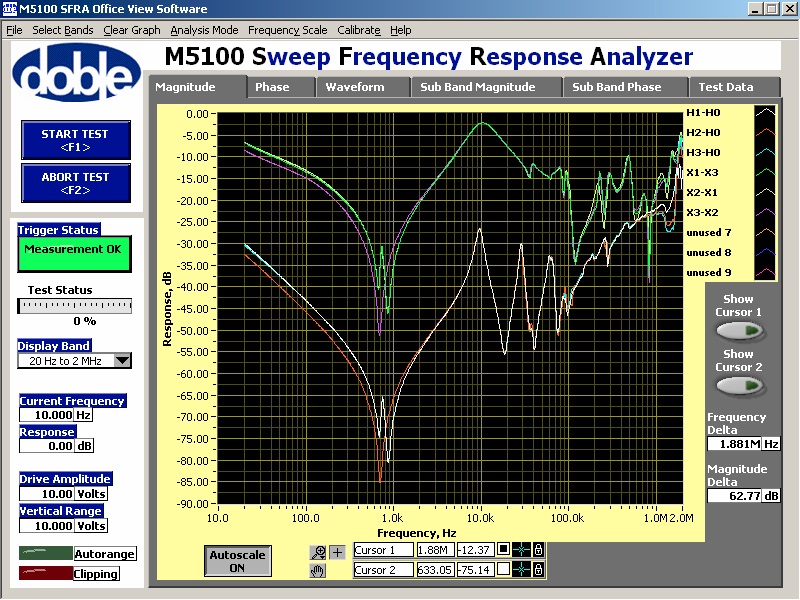800x600 pixels.
Task: Toggle Autoscale ON button
Action: 237,561
